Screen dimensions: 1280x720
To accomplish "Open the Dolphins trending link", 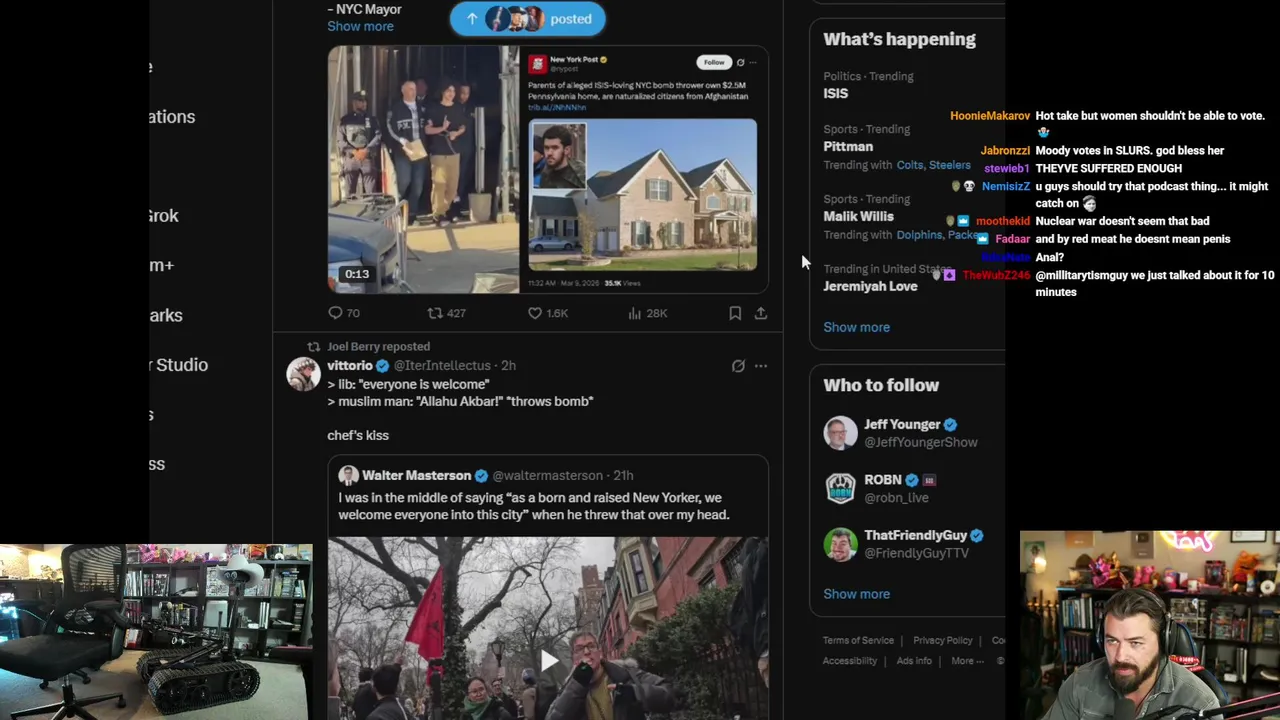I will click(919, 235).
